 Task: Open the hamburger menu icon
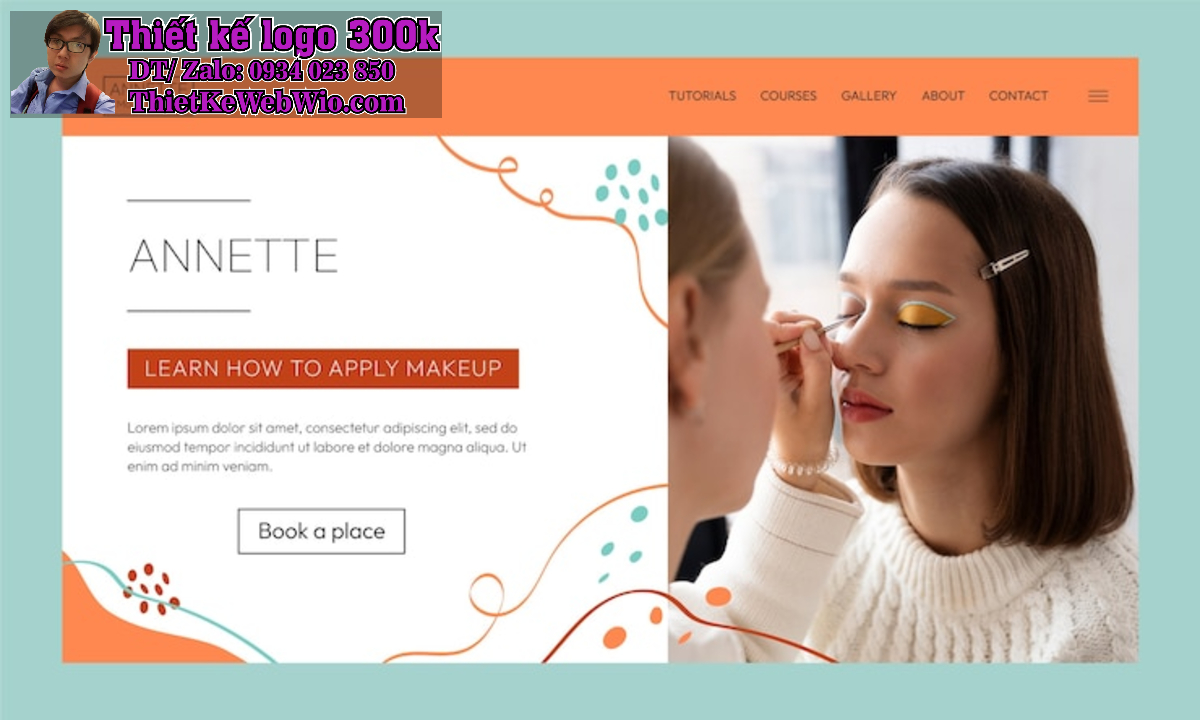1098,96
